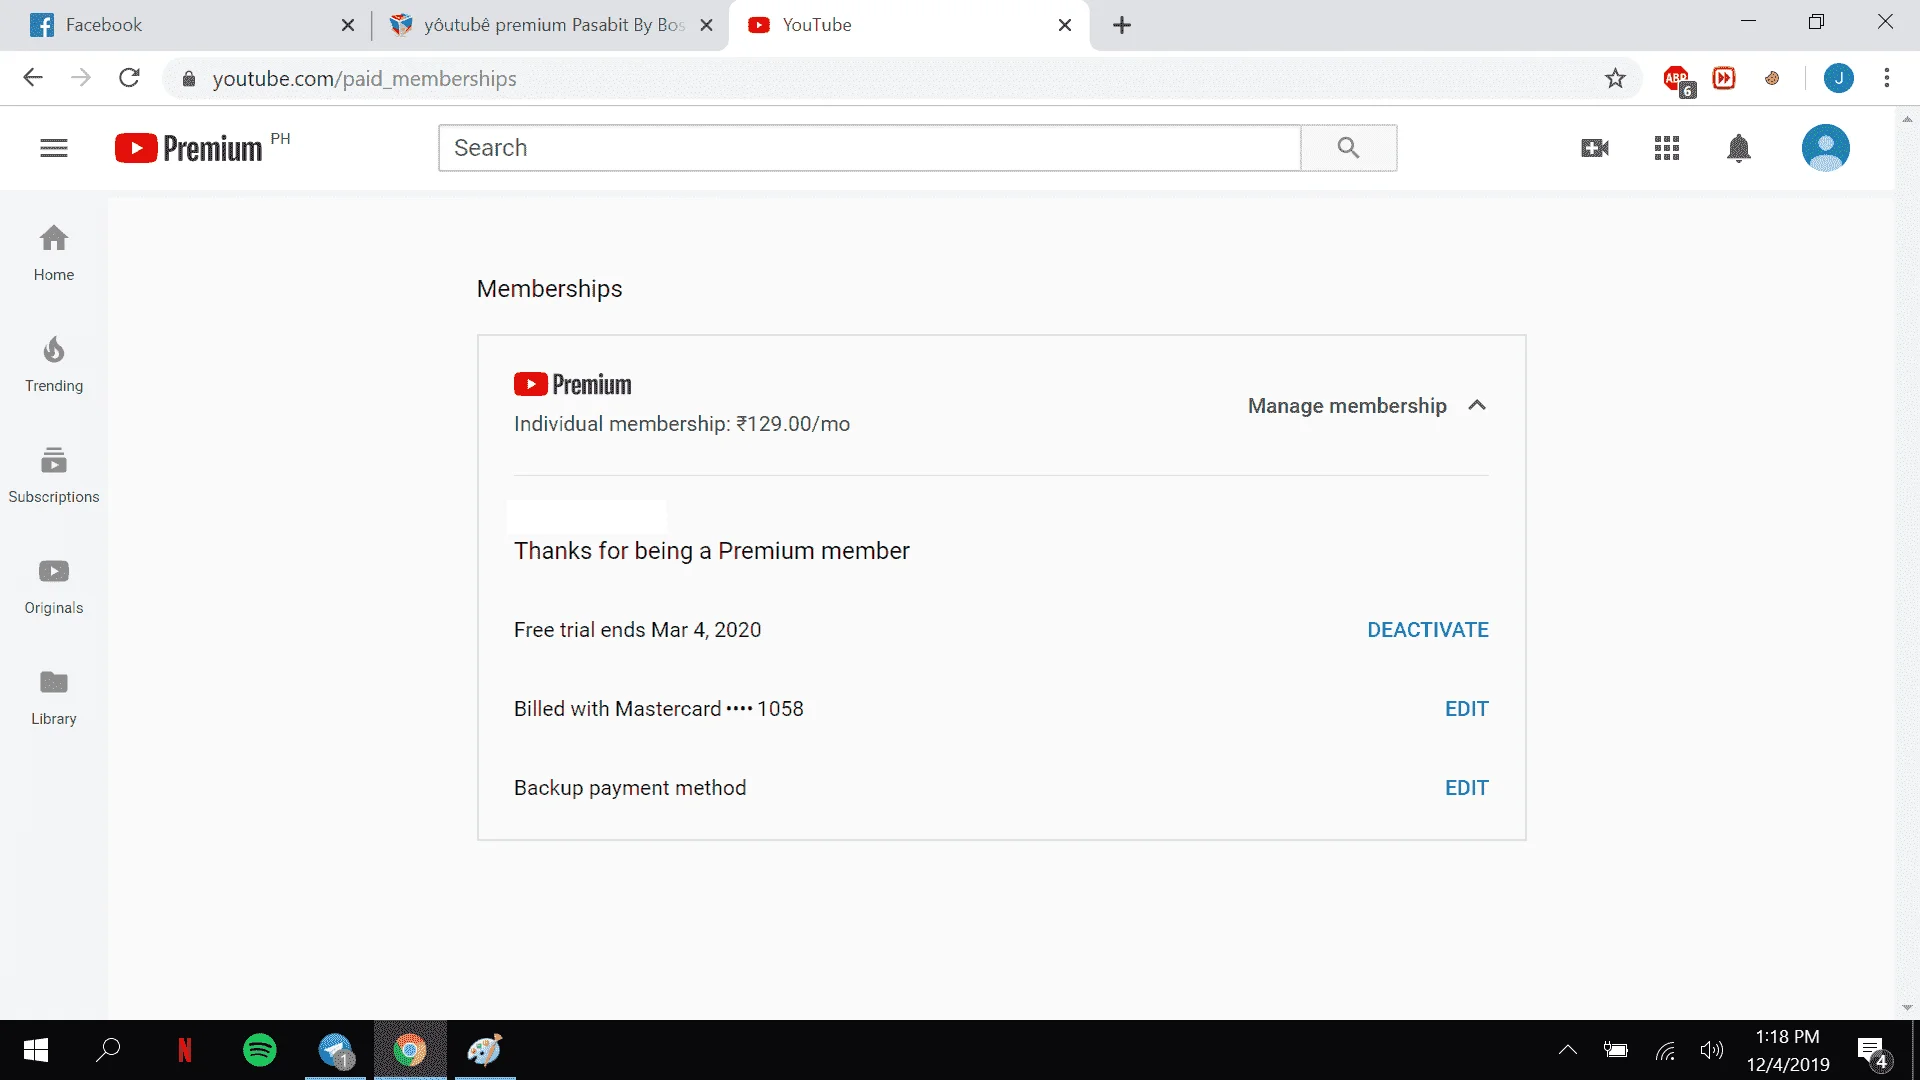
Task: Open the hamburger guide menu
Action: tap(54, 148)
